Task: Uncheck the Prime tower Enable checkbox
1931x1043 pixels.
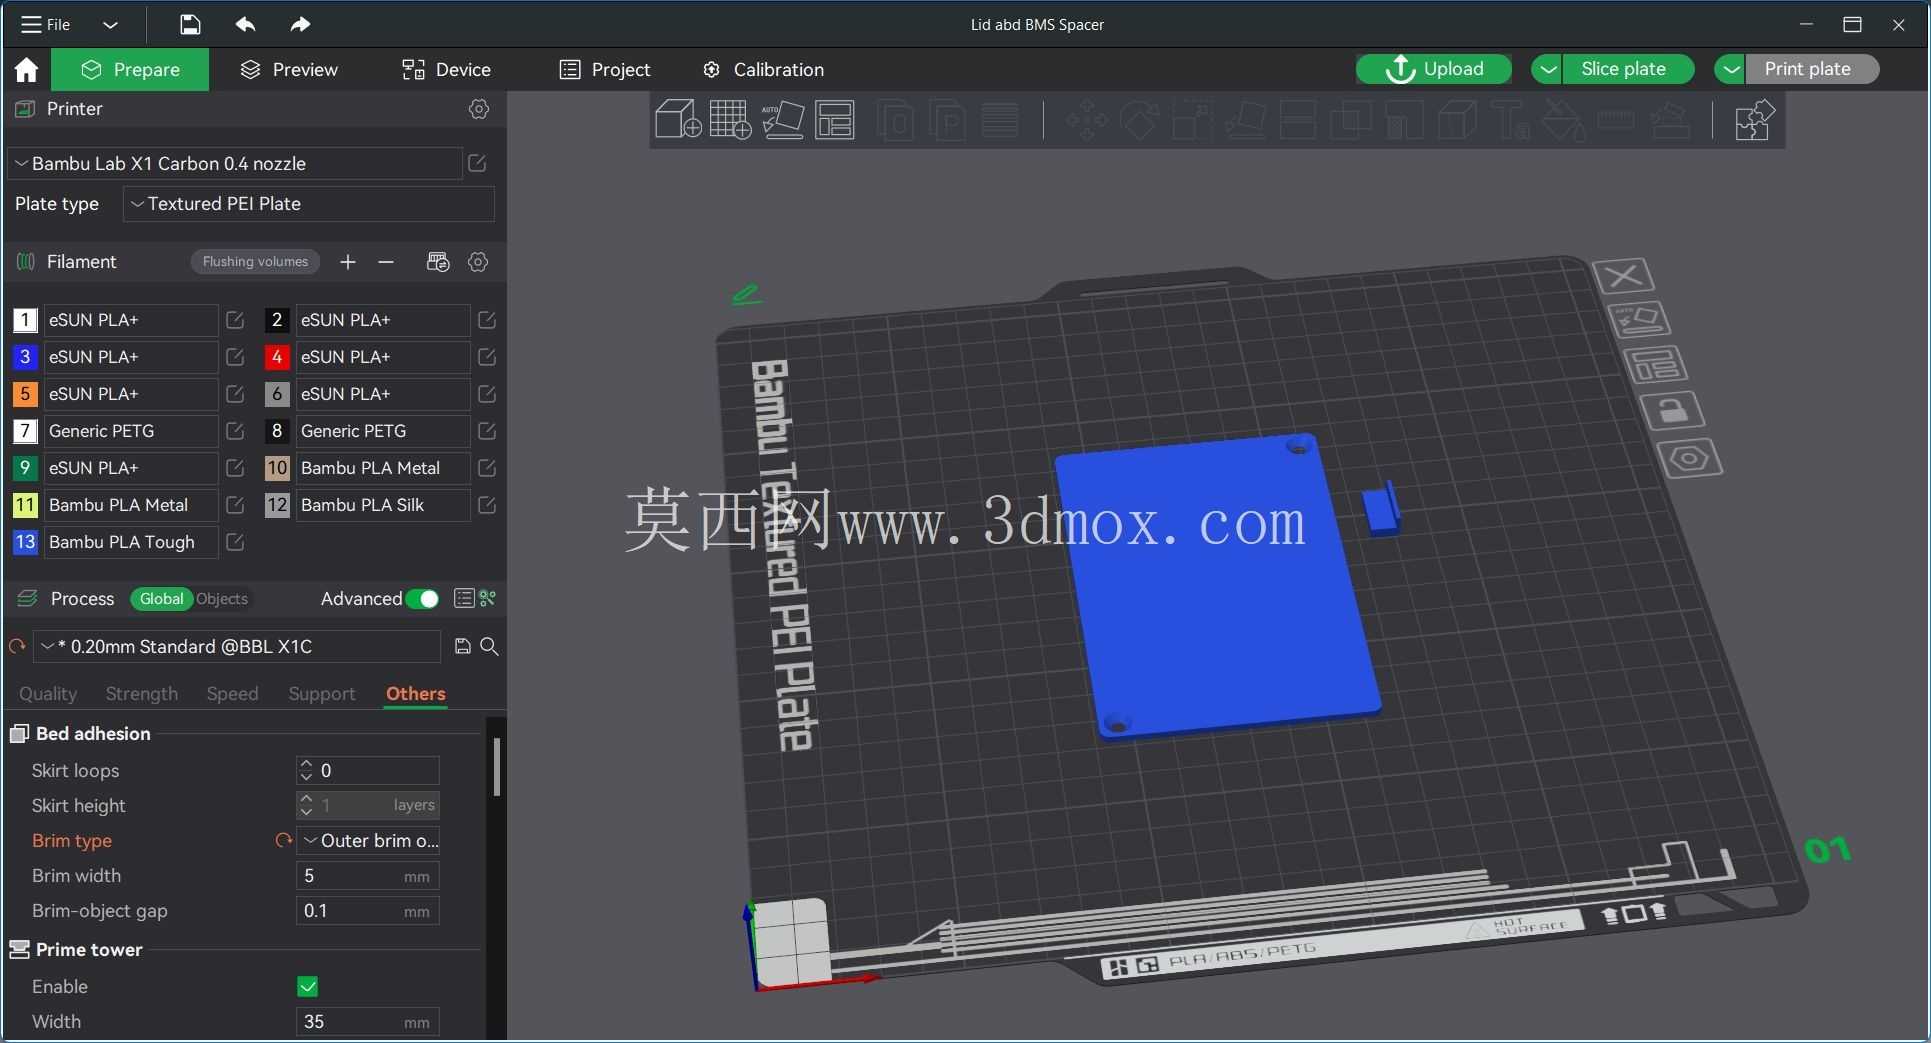Action: (308, 987)
